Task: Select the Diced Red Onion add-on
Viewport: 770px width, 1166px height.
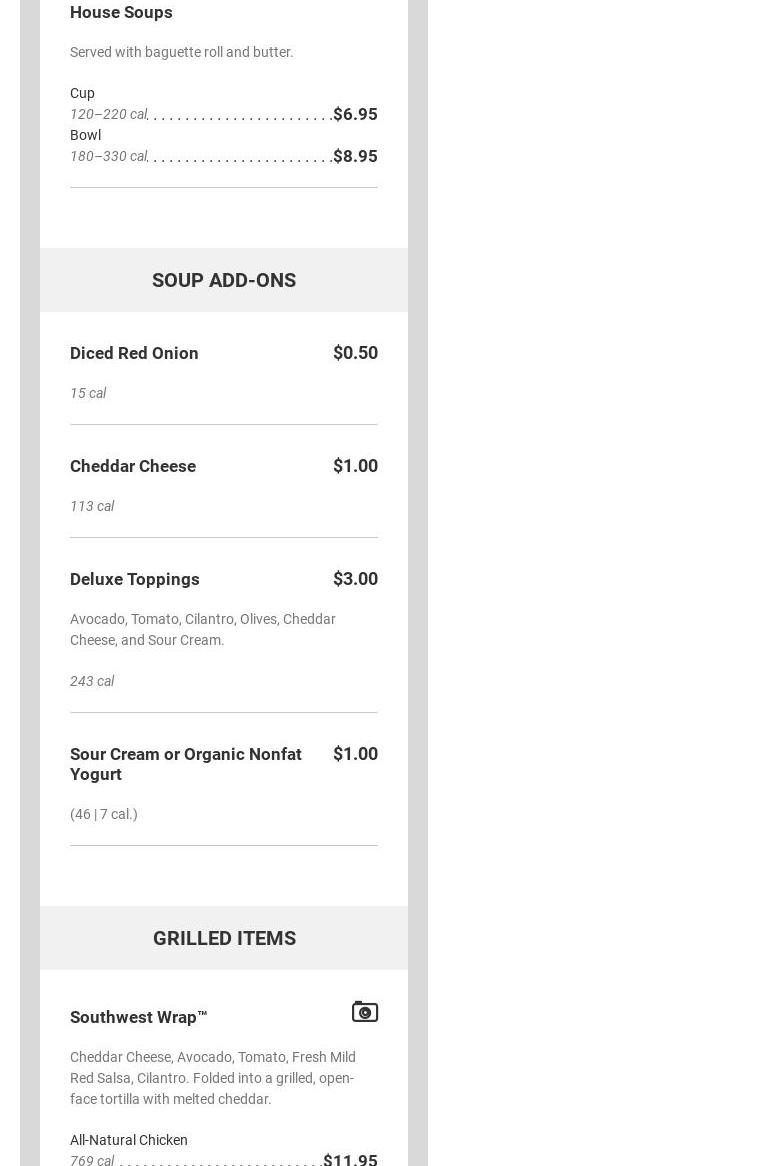Action: (134, 353)
